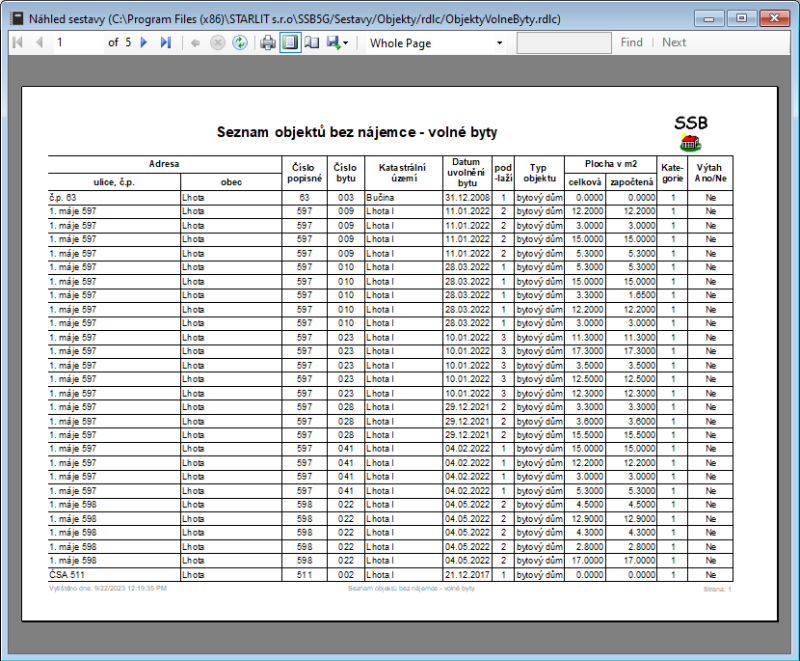Image resolution: width=800 pixels, height=661 pixels.
Task: Click the Stop rendering icon
Action: 217,43
